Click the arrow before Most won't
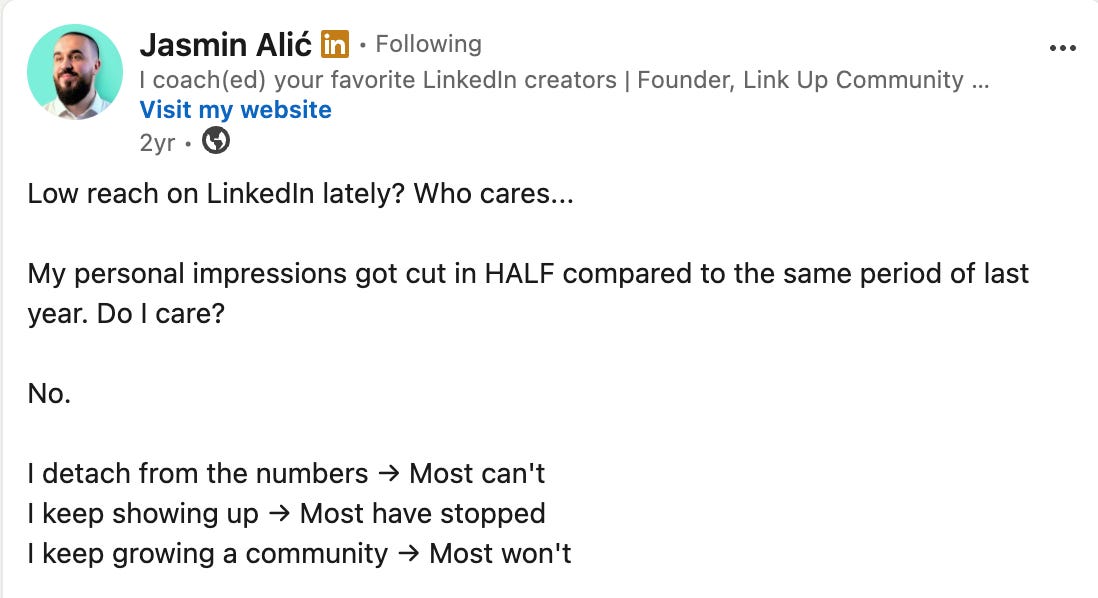Screen dimensions: 1098x598 coord(408,554)
